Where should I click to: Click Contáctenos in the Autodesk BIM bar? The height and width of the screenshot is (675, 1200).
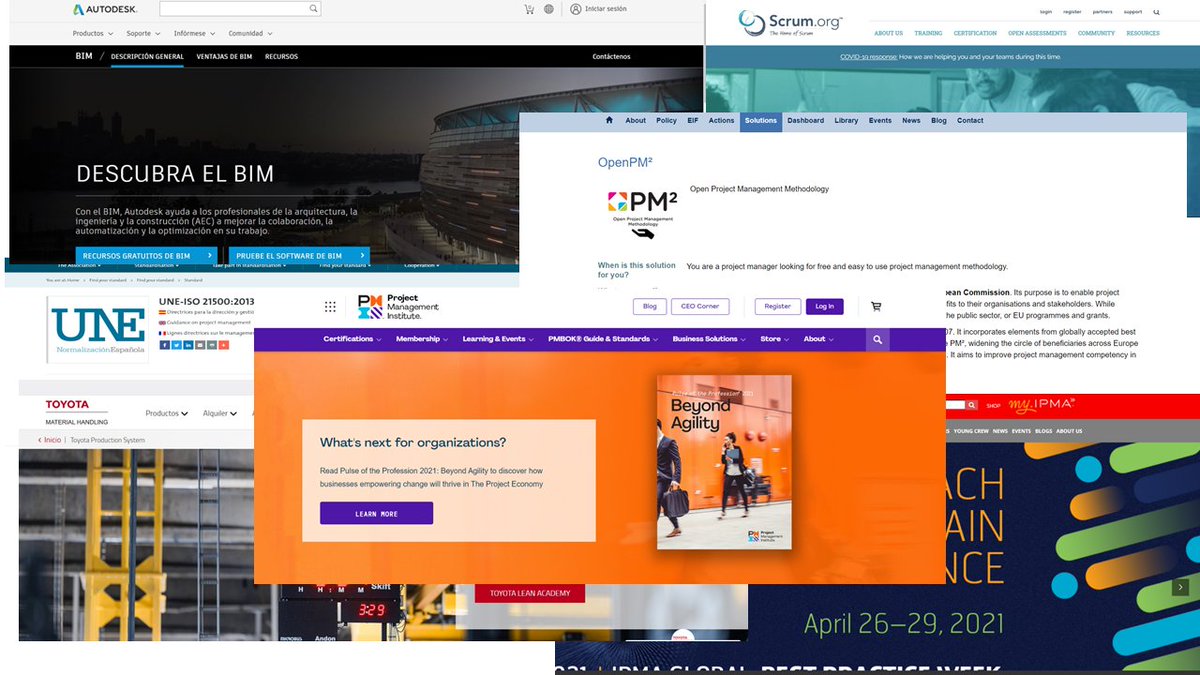[611, 57]
